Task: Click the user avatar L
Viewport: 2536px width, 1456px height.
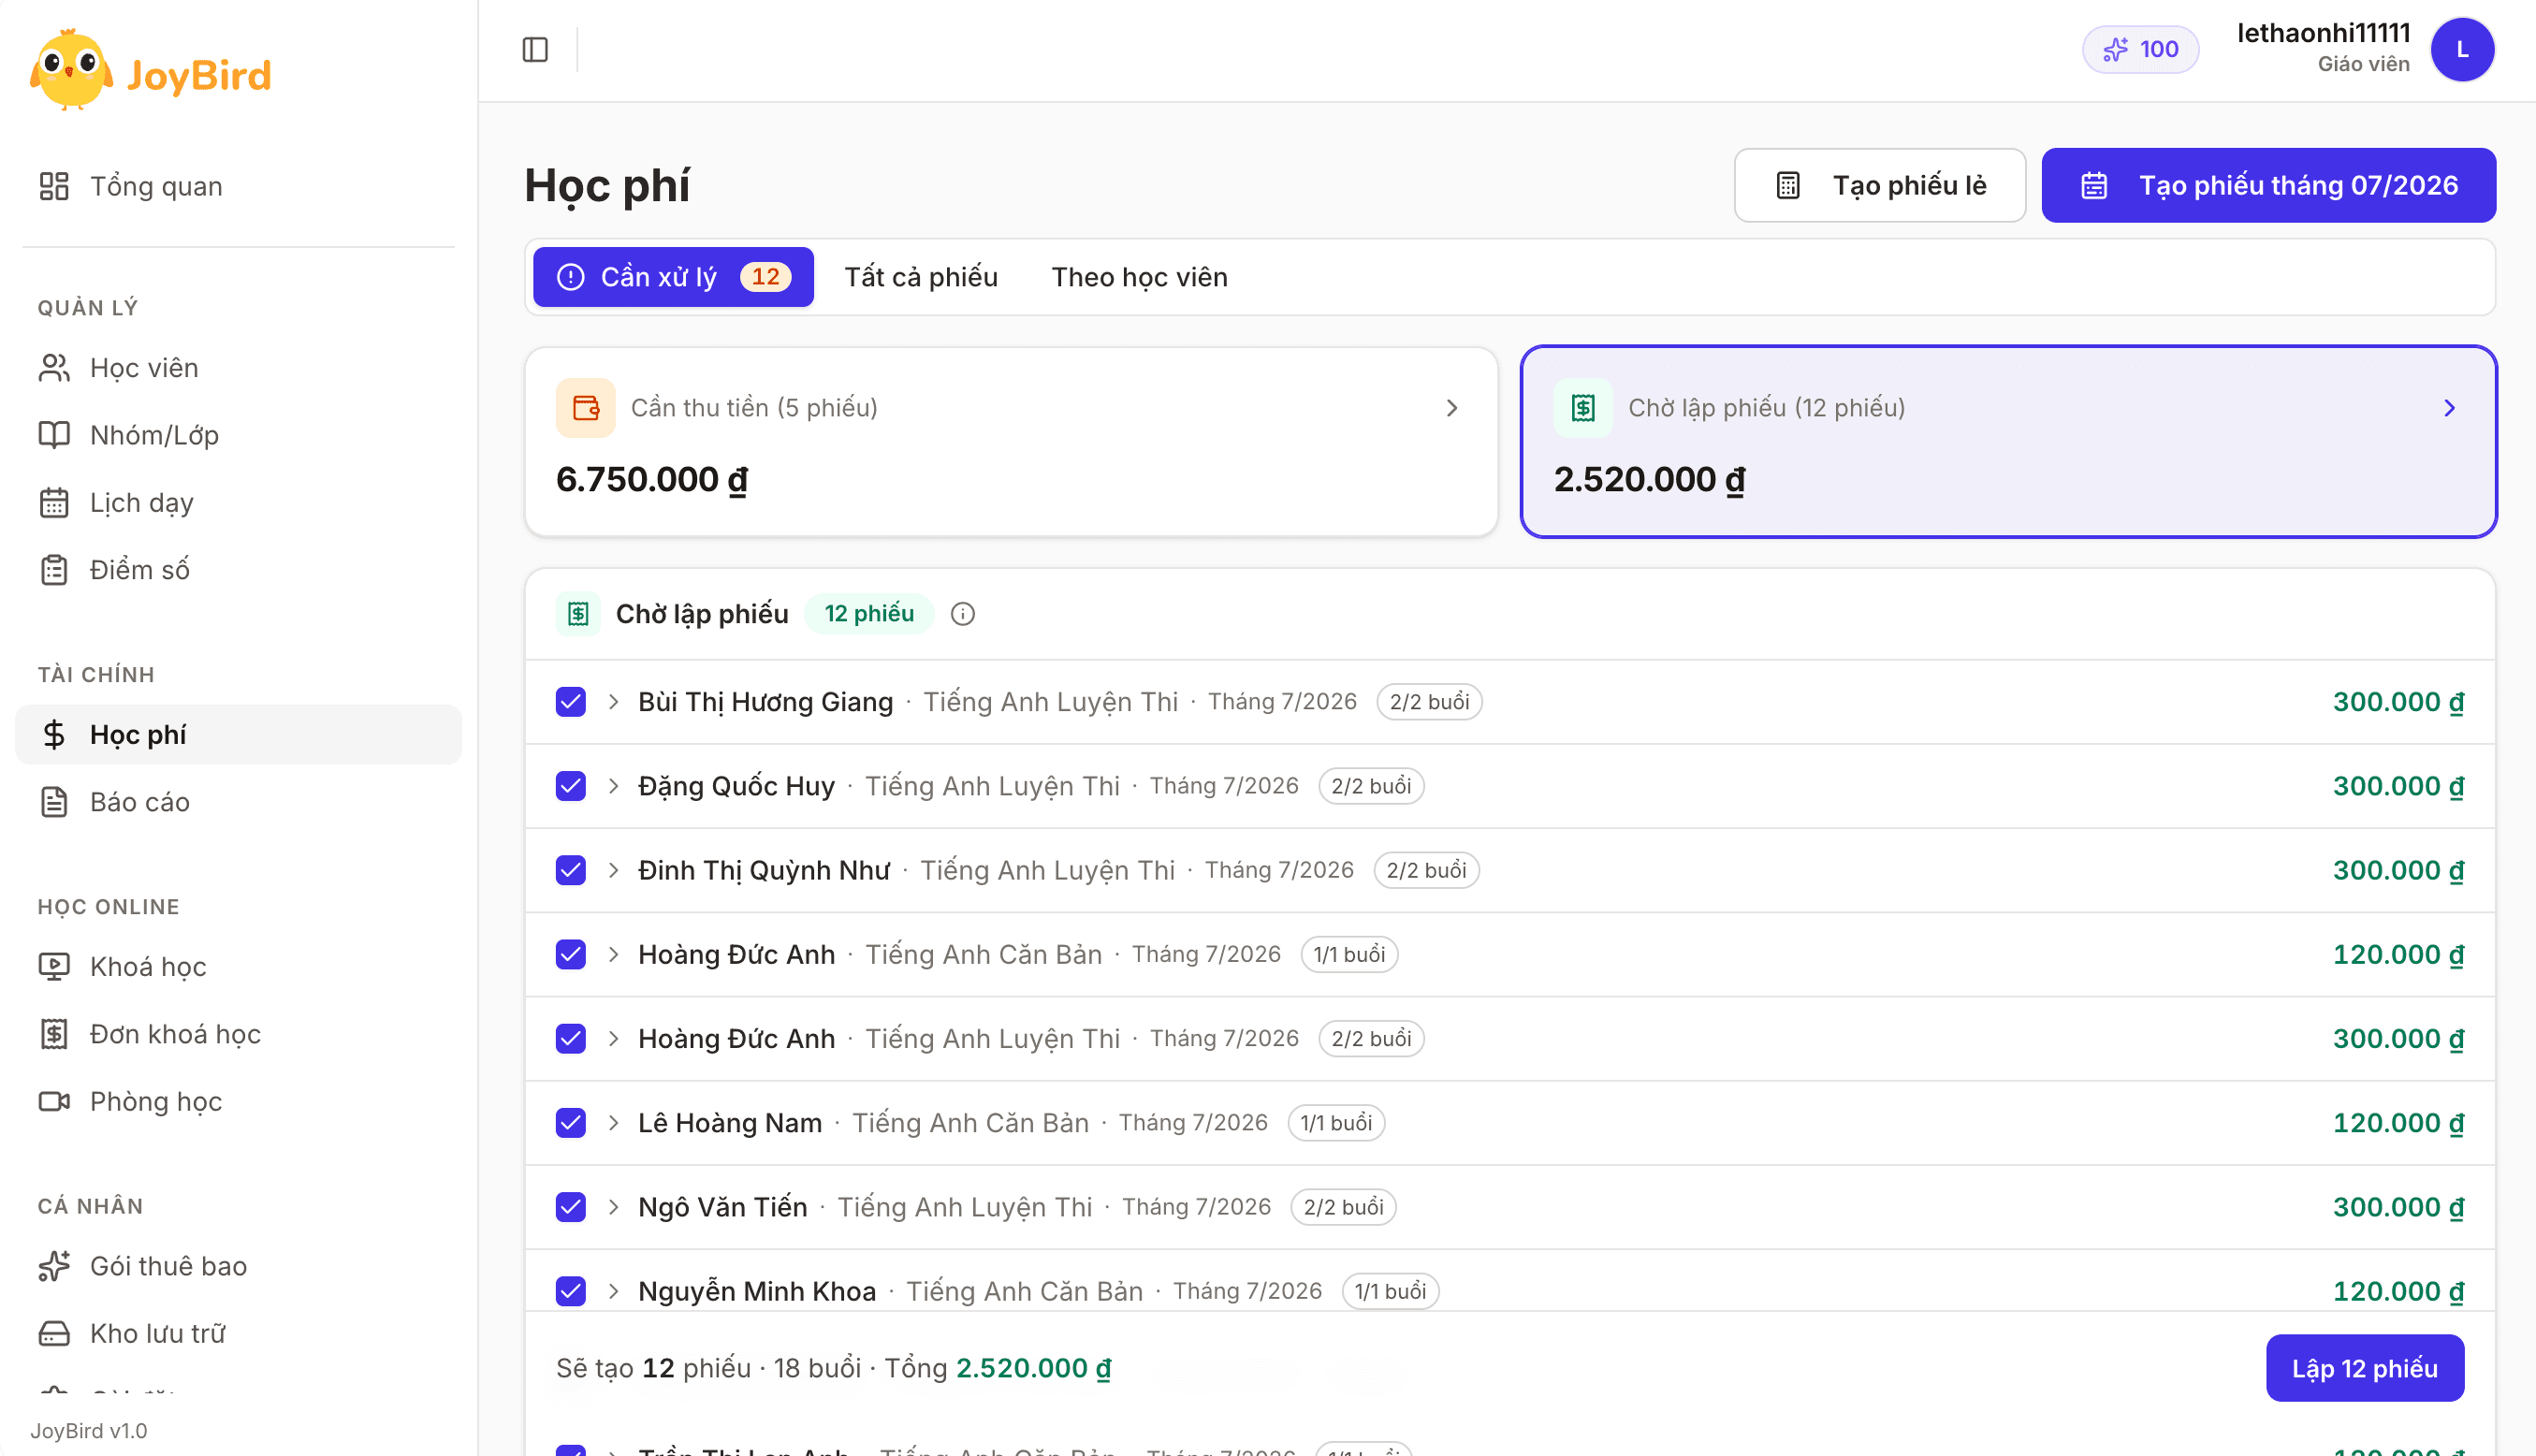Action: [x=2462, y=49]
